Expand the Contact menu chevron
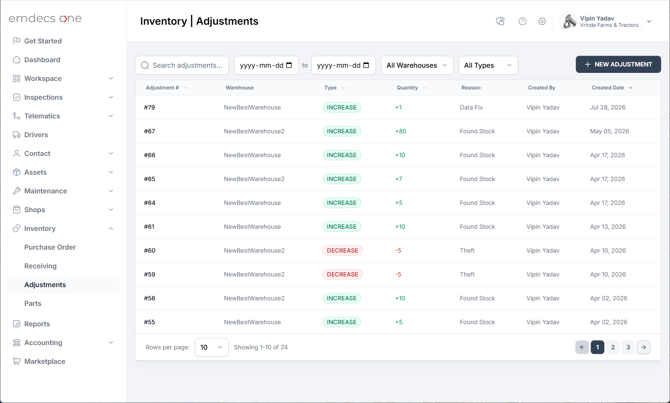This screenshot has width=670, height=403. pos(111,153)
